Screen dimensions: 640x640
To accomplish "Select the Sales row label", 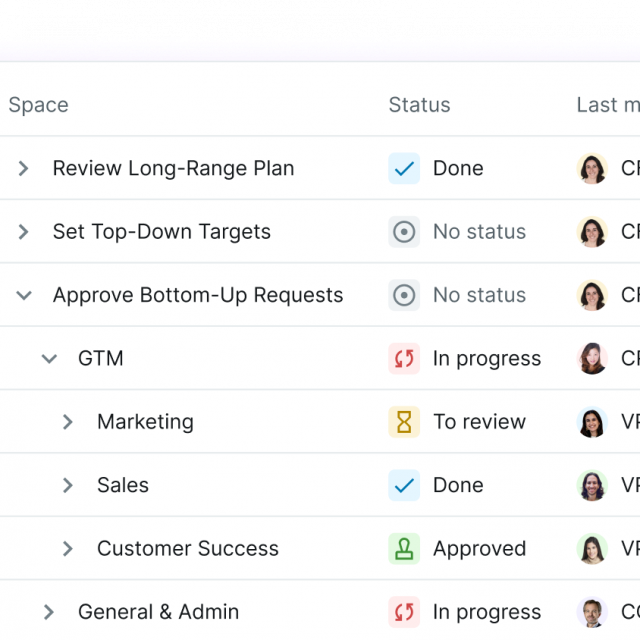I will coord(123,485).
